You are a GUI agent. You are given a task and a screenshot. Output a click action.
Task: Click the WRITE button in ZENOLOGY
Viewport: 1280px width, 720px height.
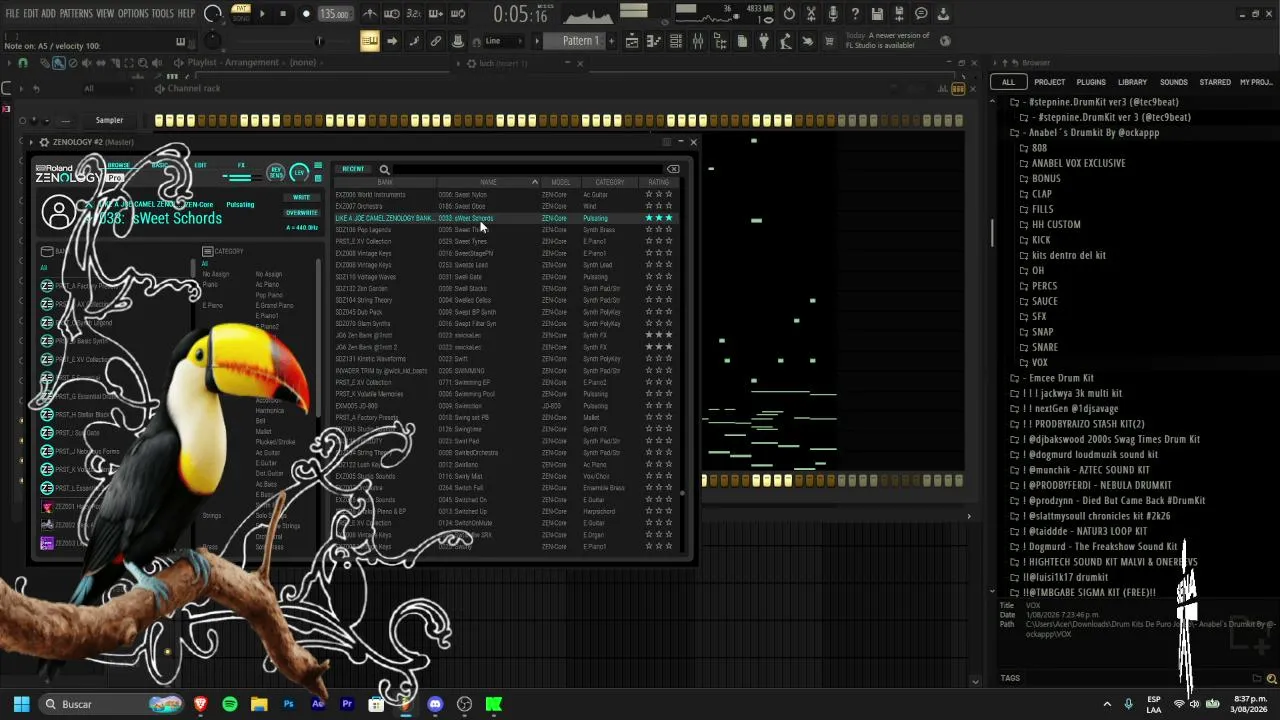(x=301, y=197)
